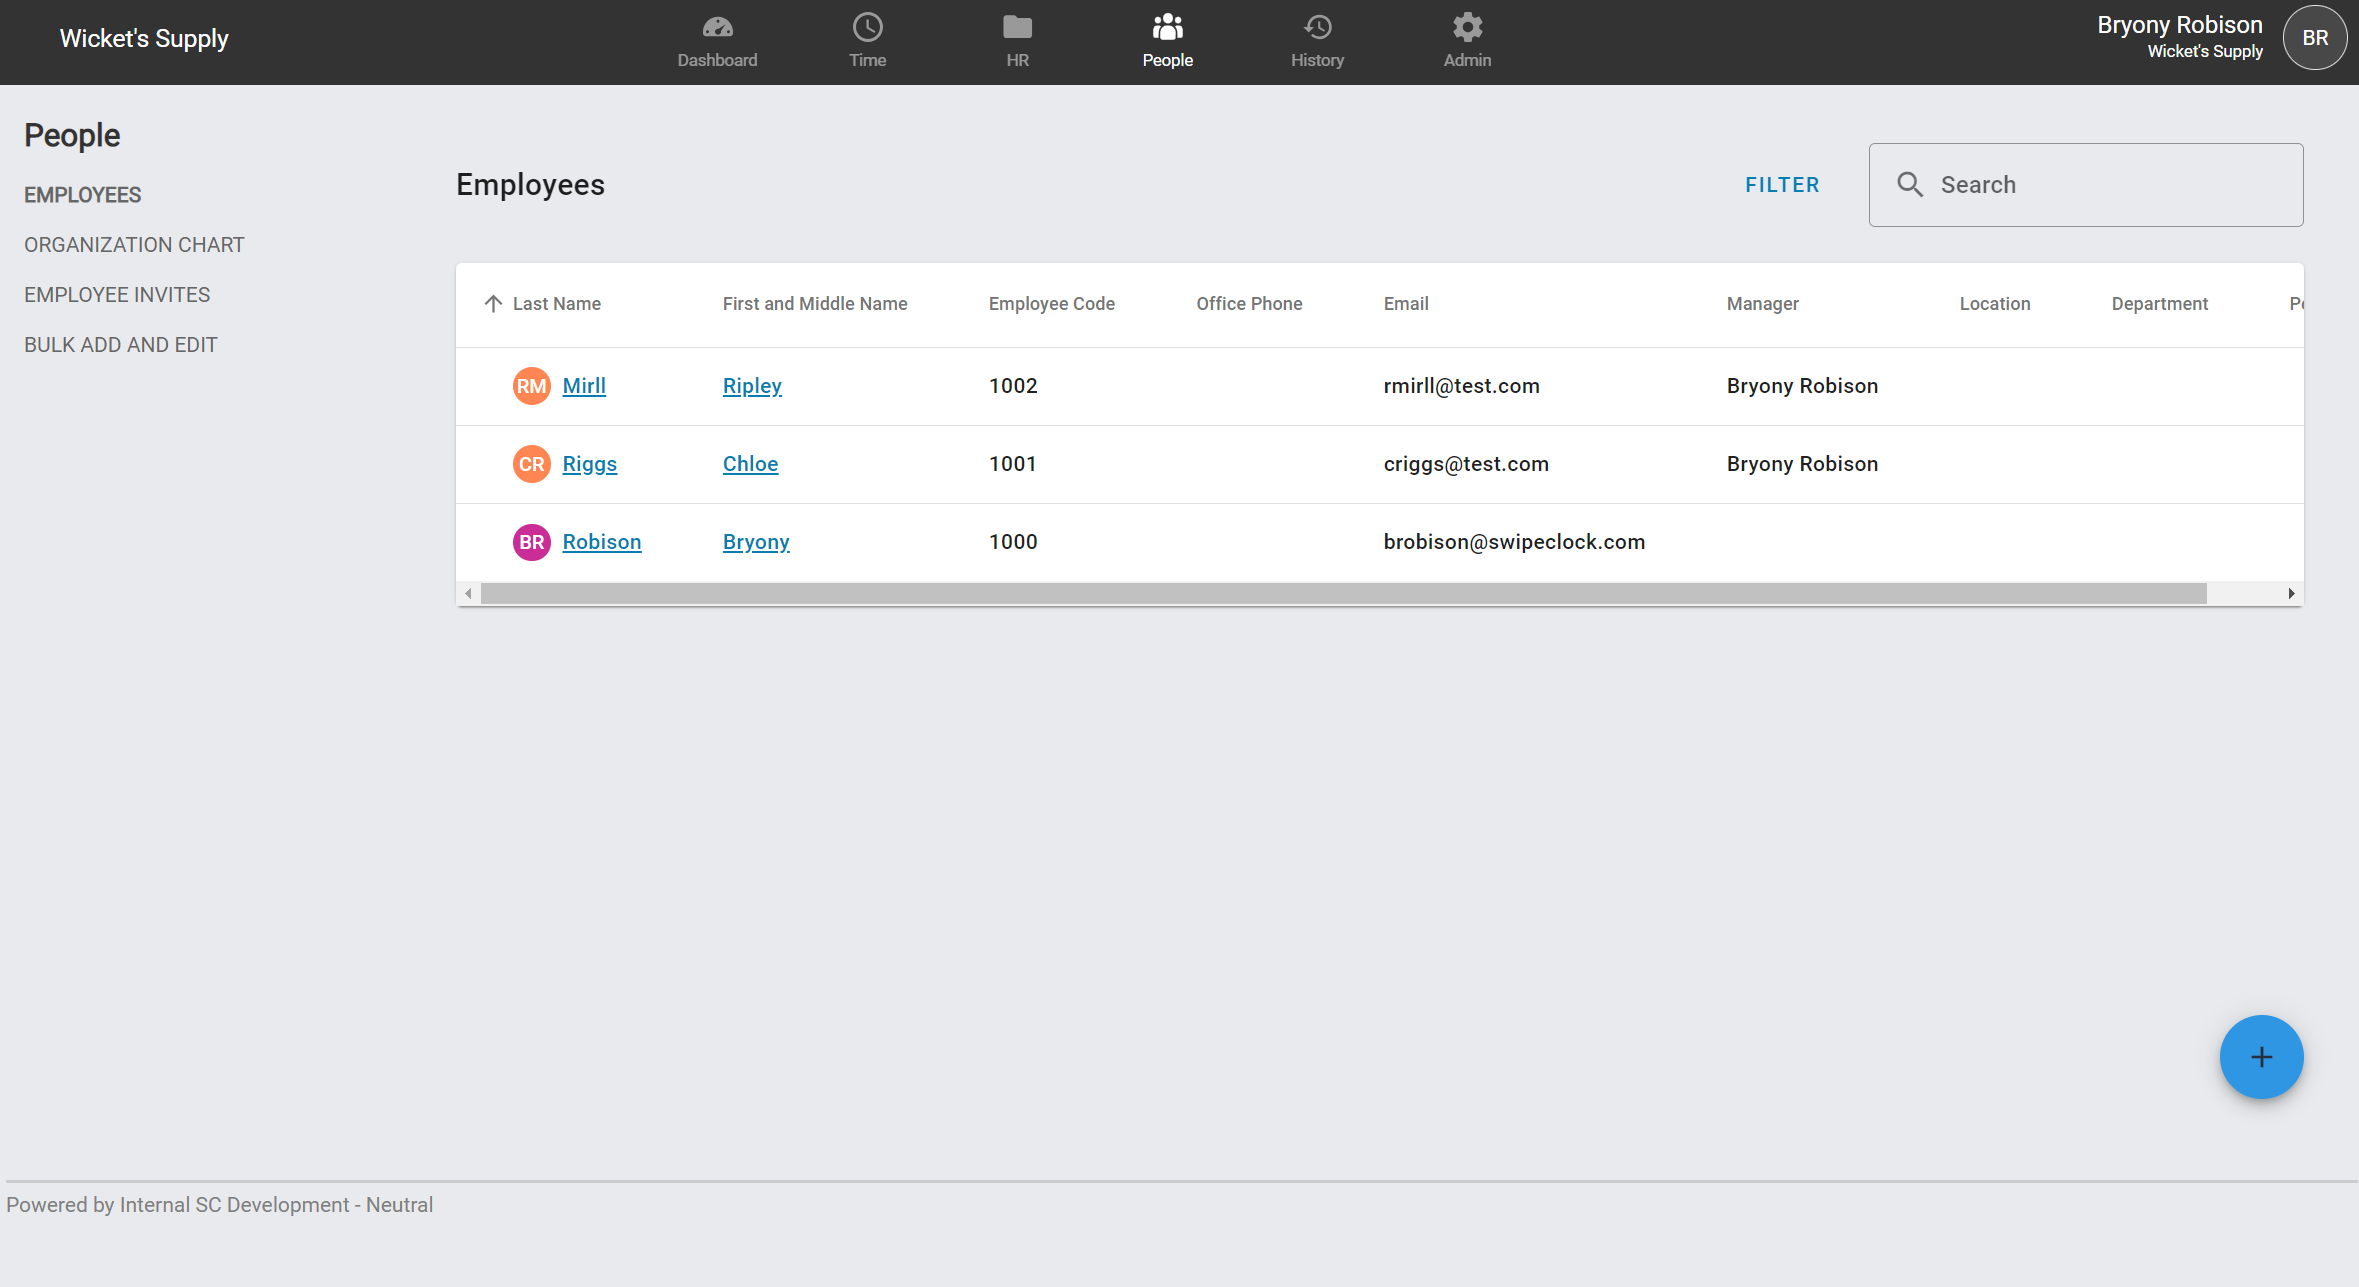Click the rmirll@test.com email cell
Image resolution: width=2359 pixels, height=1287 pixels.
pos(1461,386)
